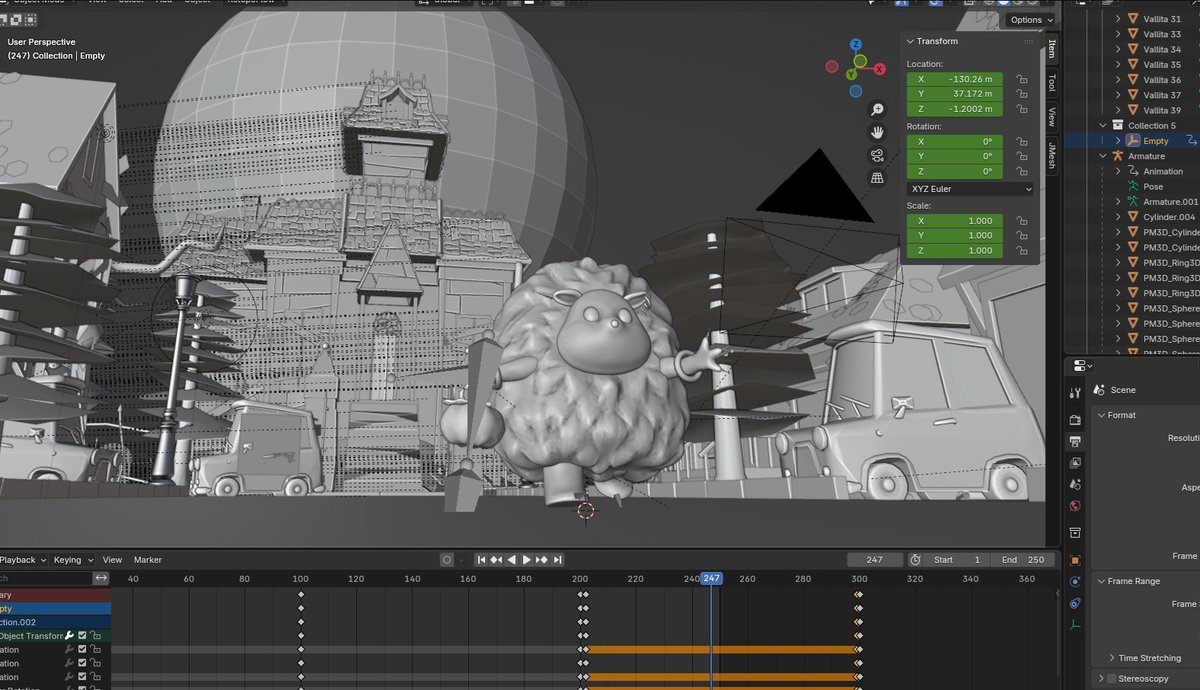Select Cylinder.004 in outliner
This screenshot has width=1200, height=690.
click(1169, 217)
